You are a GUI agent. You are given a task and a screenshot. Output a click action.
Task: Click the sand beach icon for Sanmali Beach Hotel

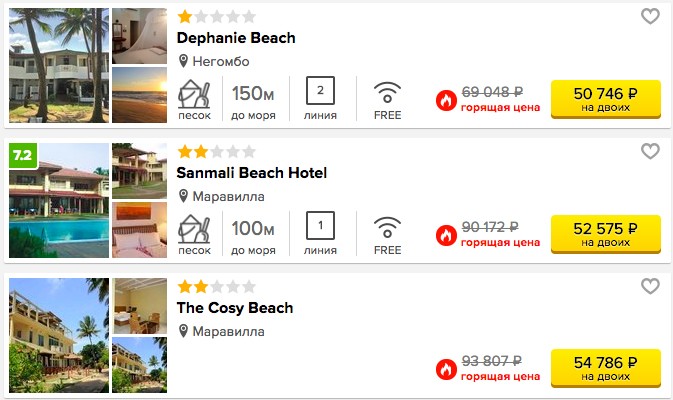pyautogui.click(x=194, y=229)
